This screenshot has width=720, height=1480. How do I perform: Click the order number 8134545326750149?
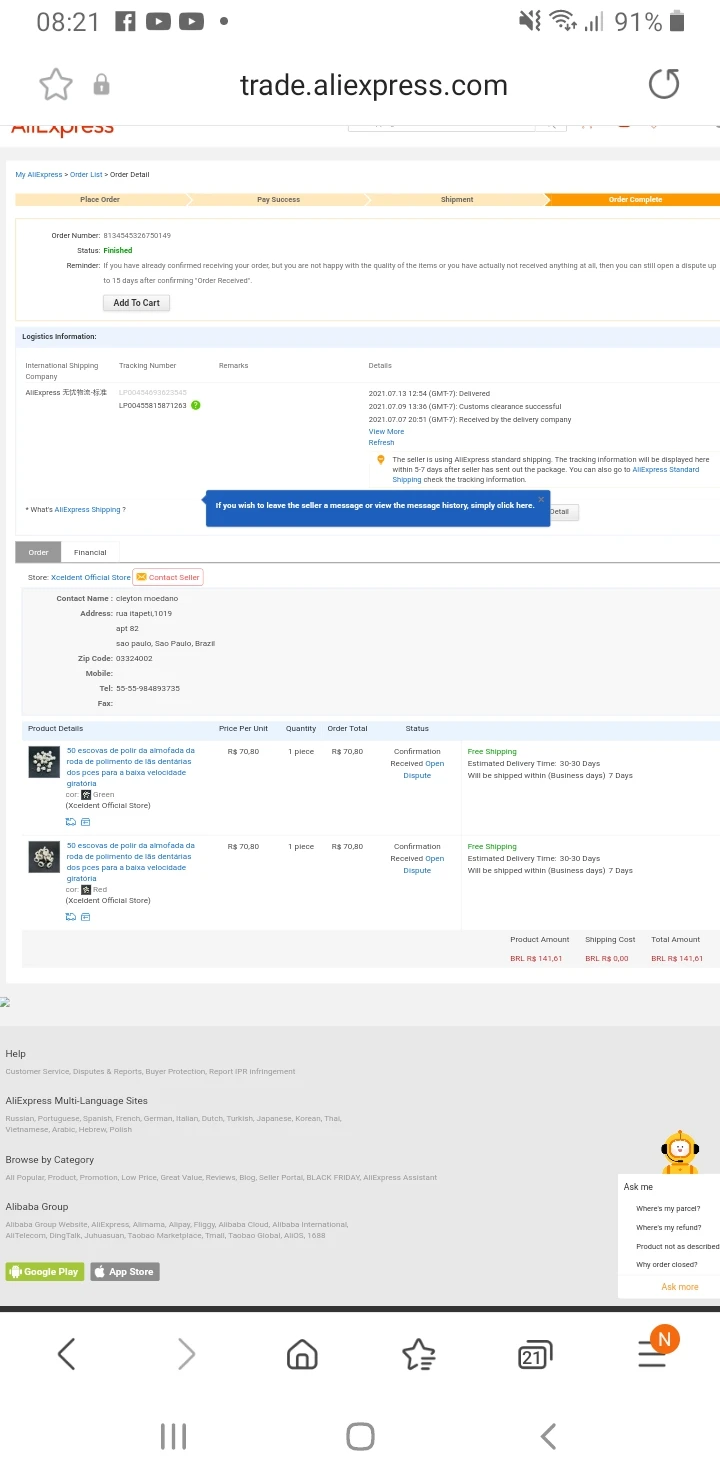click(x=137, y=235)
